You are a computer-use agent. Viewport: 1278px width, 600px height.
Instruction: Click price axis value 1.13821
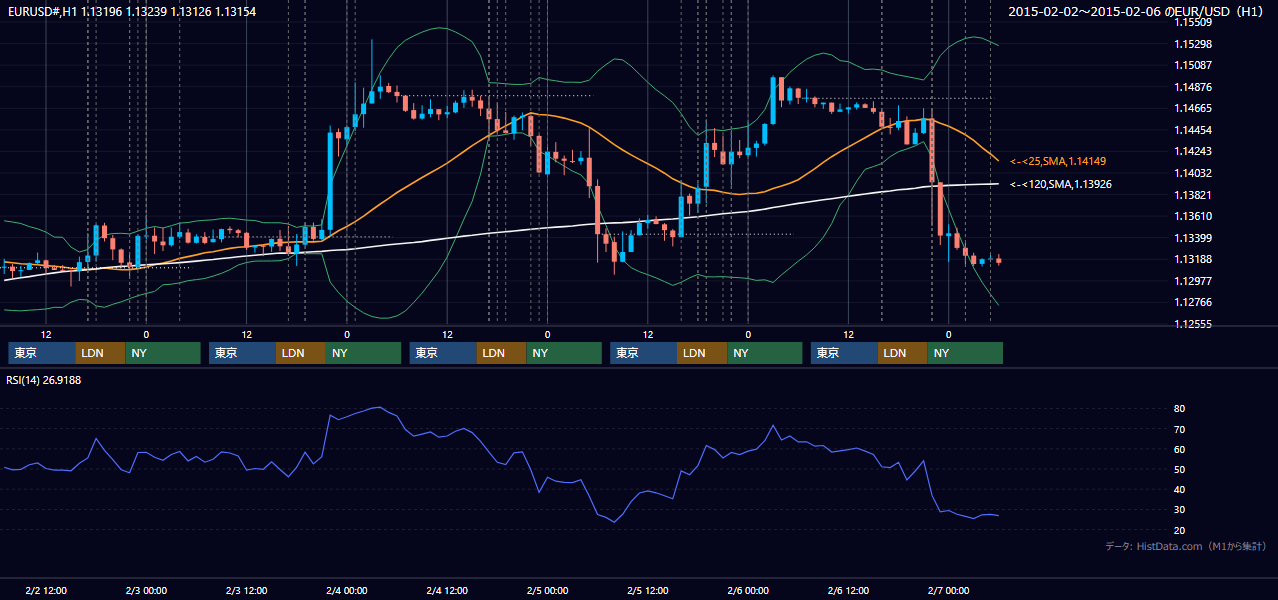point(1193,195)
